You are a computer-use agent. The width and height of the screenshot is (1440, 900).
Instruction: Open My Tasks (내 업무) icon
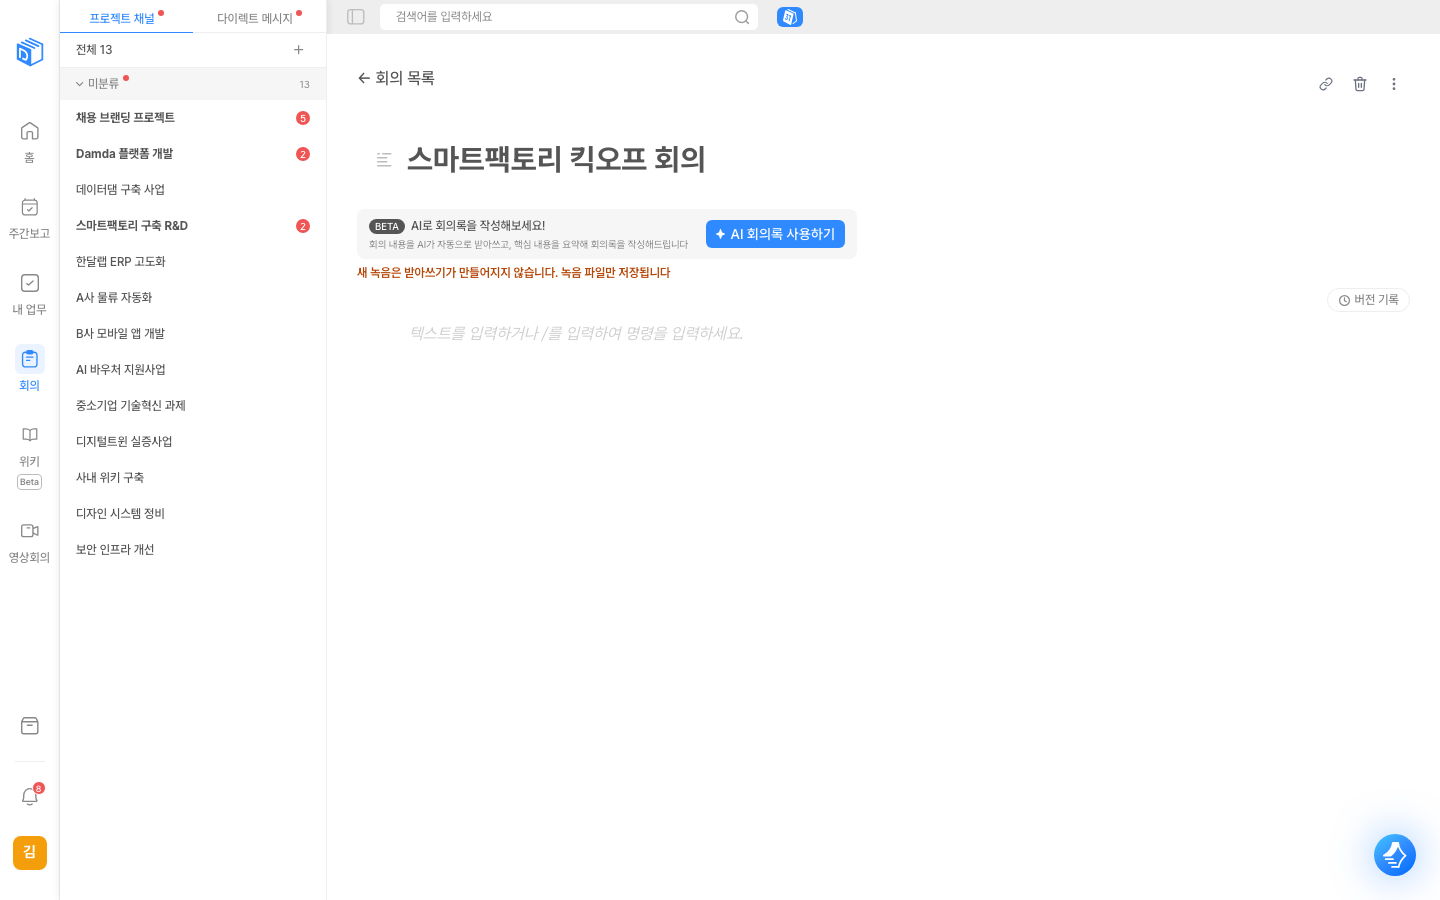click(29, 283)
